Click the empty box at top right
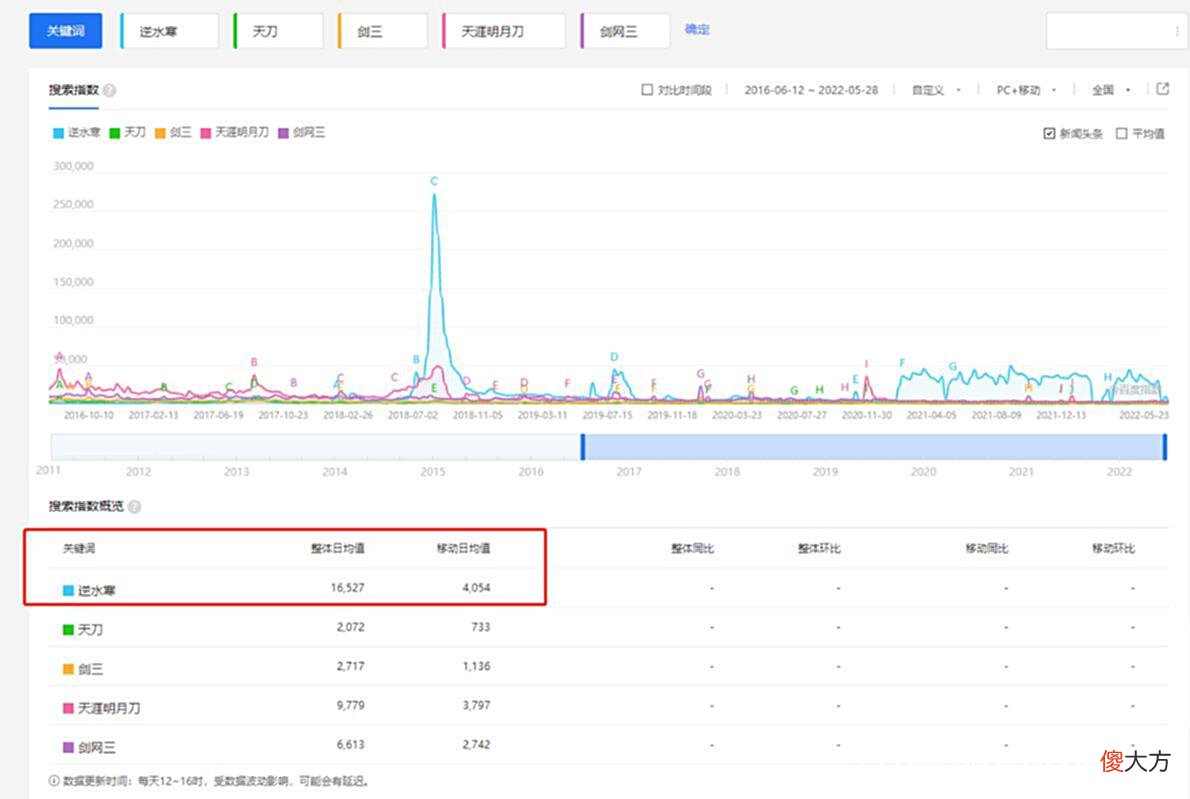This screenshot has height=799, width=1190. (x=1116, y=31)
